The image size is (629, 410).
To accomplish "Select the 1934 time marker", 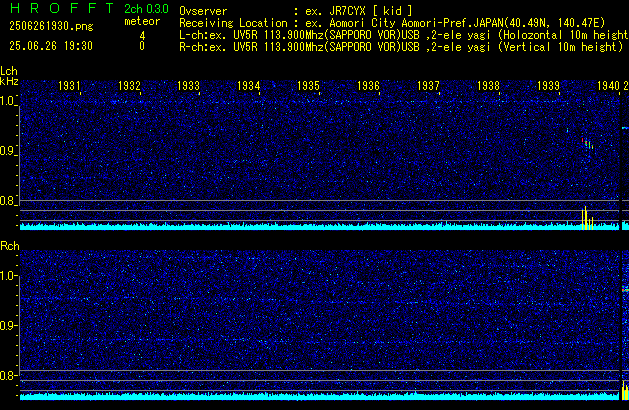I will tap(249, 86).
